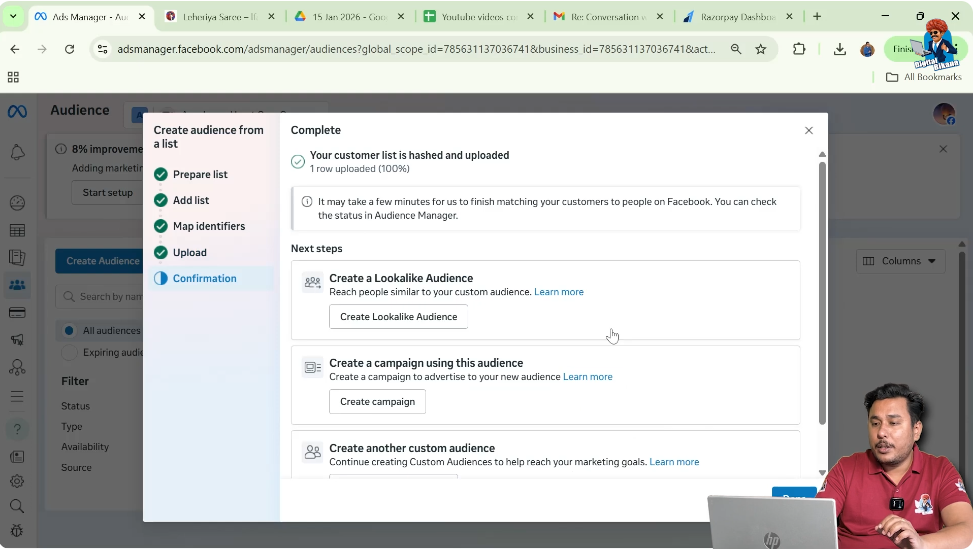Click the browser address bar
Image resolution: width=975 pixels, height=551 pixels.
coord(415,49)
